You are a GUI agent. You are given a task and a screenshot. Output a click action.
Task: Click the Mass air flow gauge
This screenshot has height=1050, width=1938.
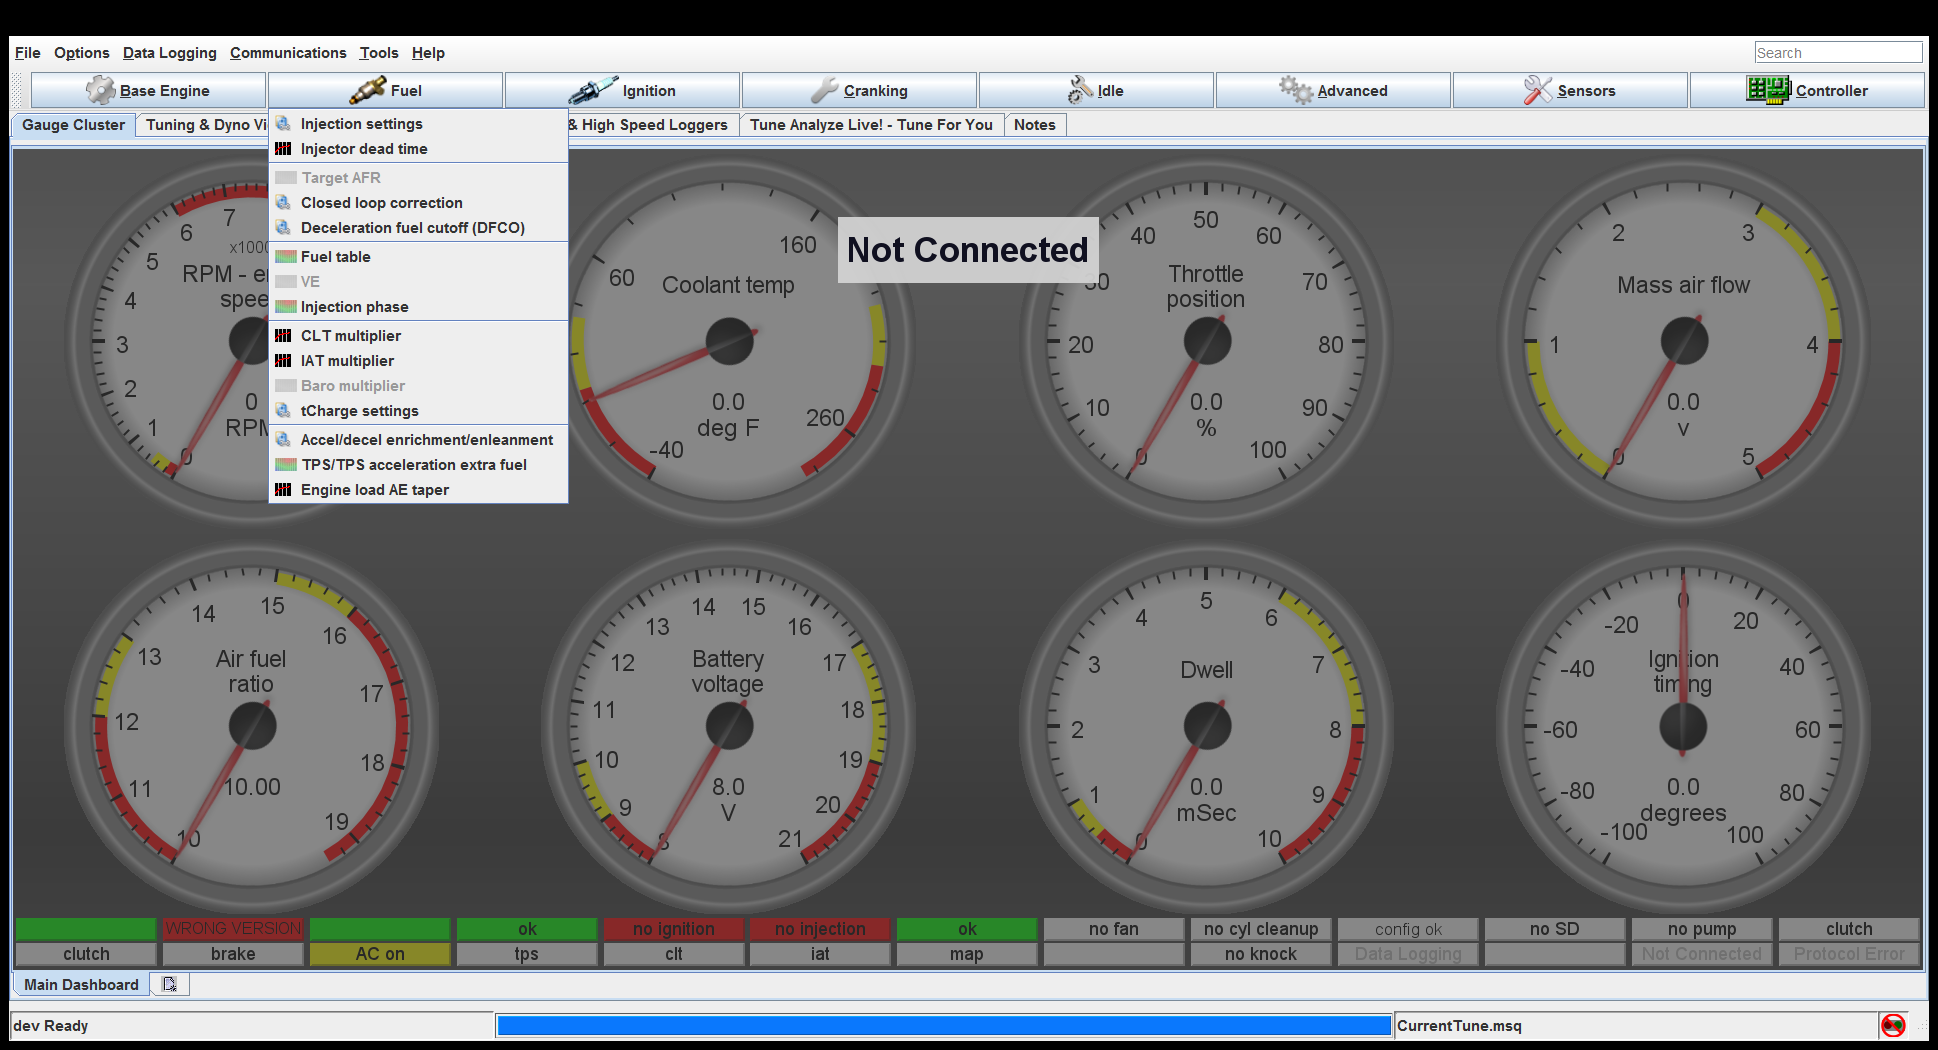point(1684,342)
